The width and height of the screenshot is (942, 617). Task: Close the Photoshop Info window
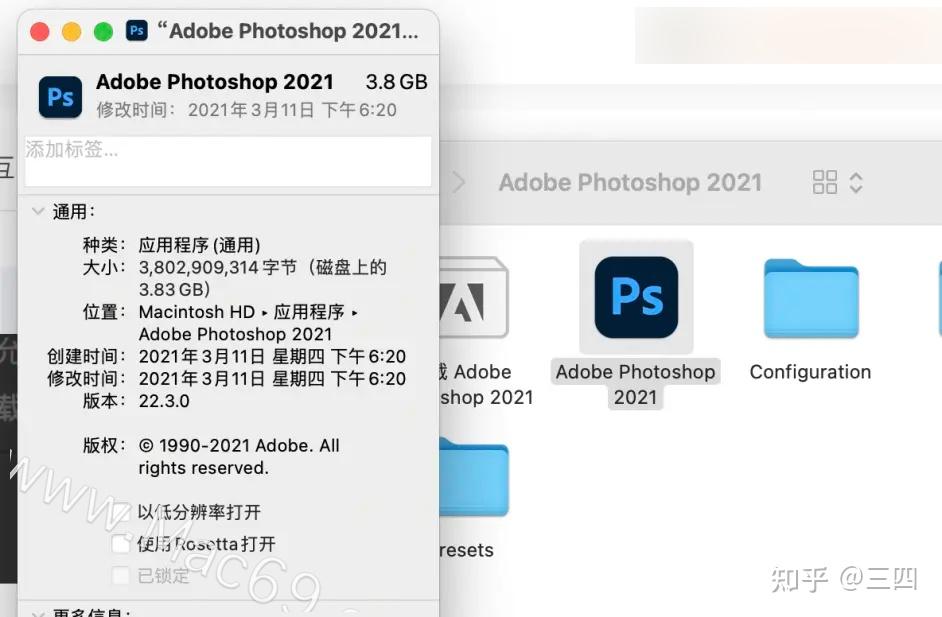click(40, 32)
